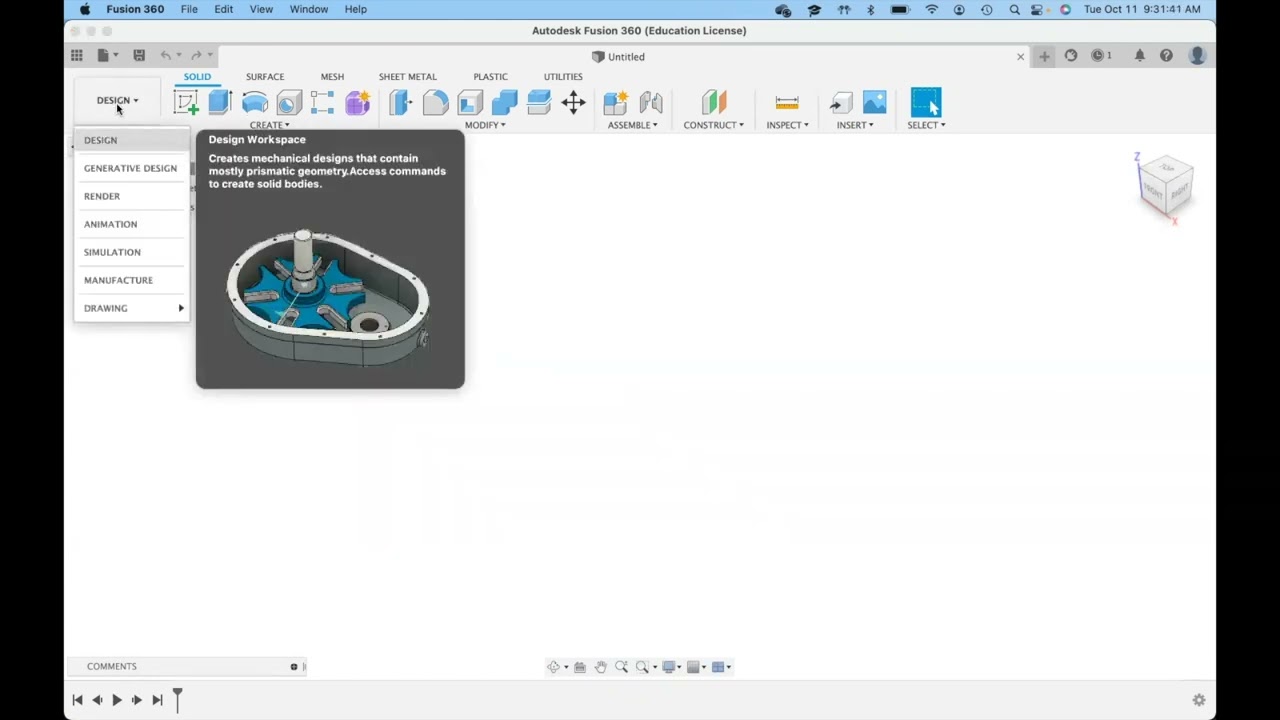This screenshot has width=1280, height=720.
Task: Expand the DRAWING submenu arrow
Action: point(181,308)
